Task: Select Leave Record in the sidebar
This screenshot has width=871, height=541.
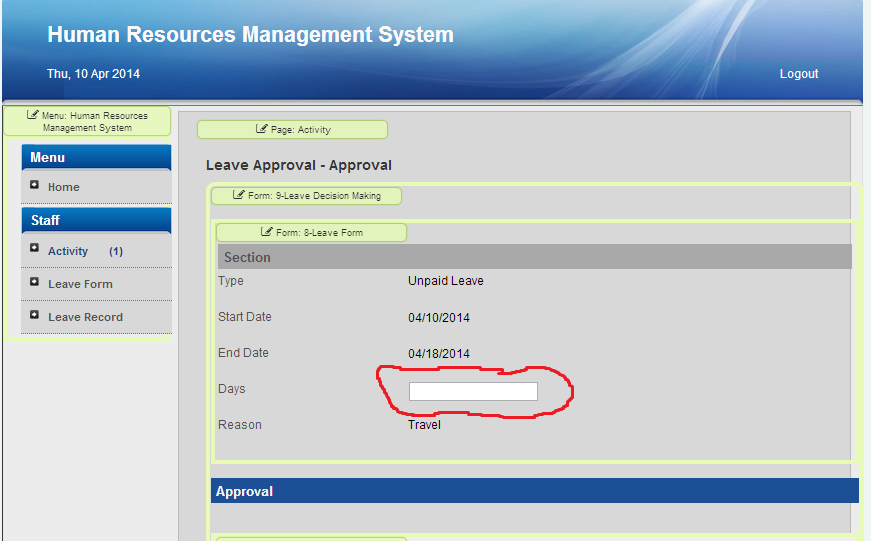Action: pyautogui.click(x=85, y=317)
